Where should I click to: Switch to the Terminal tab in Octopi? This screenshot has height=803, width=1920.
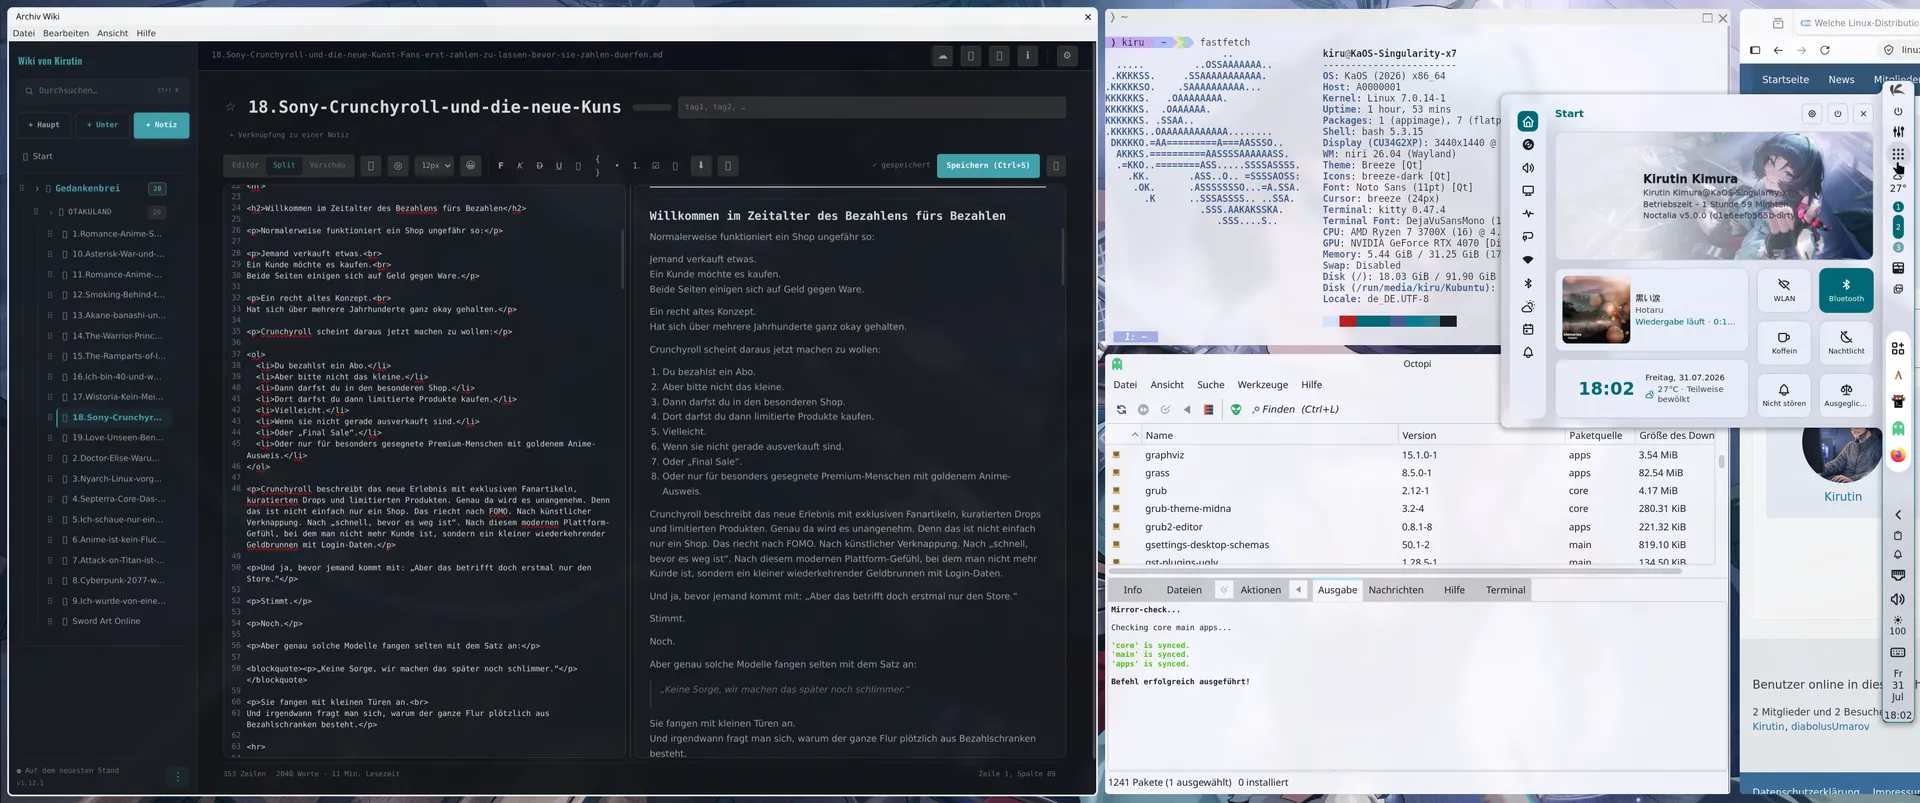coord(1505,590)
